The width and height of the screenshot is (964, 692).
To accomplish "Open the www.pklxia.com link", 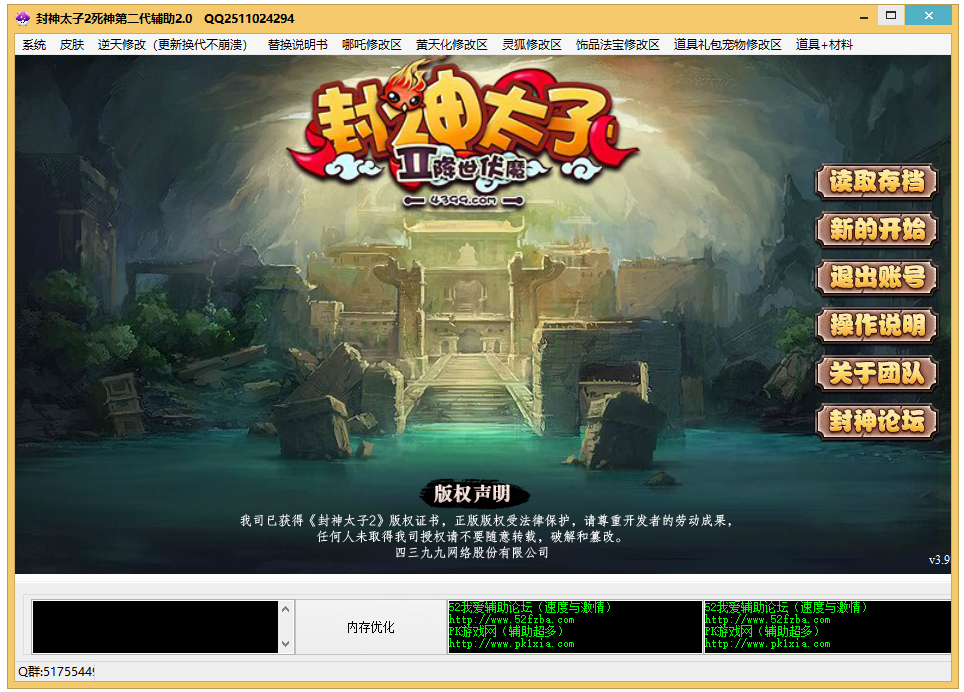I will [x=514, y=643].
